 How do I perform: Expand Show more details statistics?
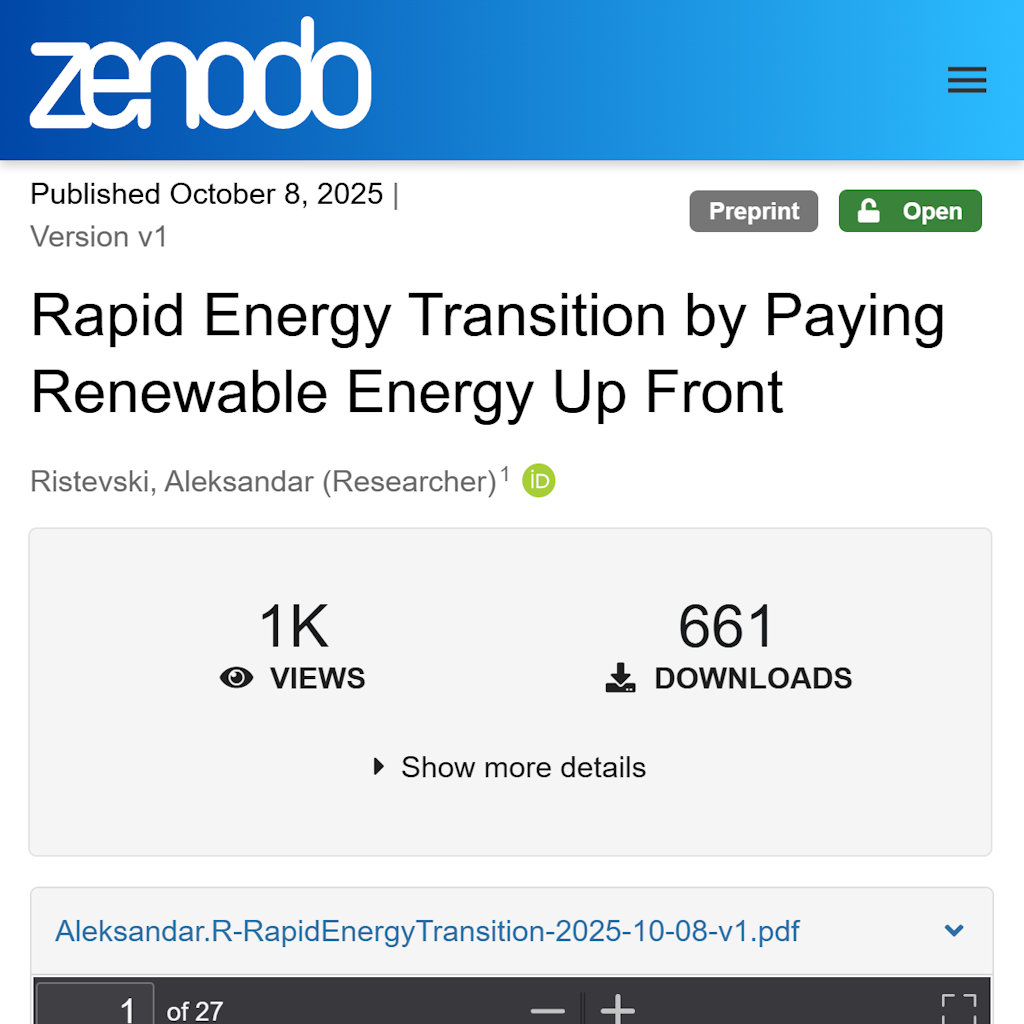point(523,768)
